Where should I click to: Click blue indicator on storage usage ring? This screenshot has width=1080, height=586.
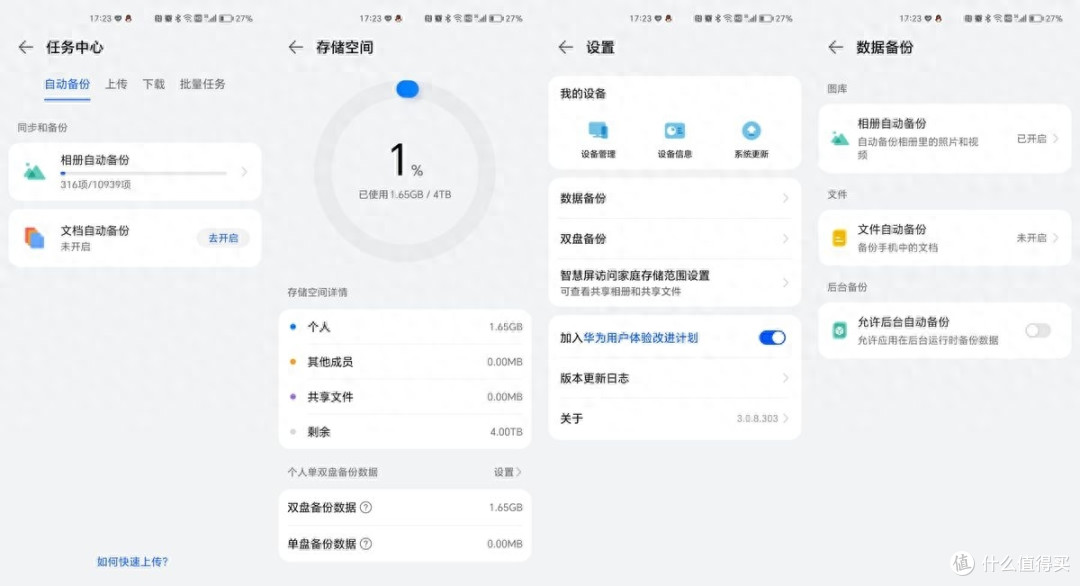click(407, 89)
